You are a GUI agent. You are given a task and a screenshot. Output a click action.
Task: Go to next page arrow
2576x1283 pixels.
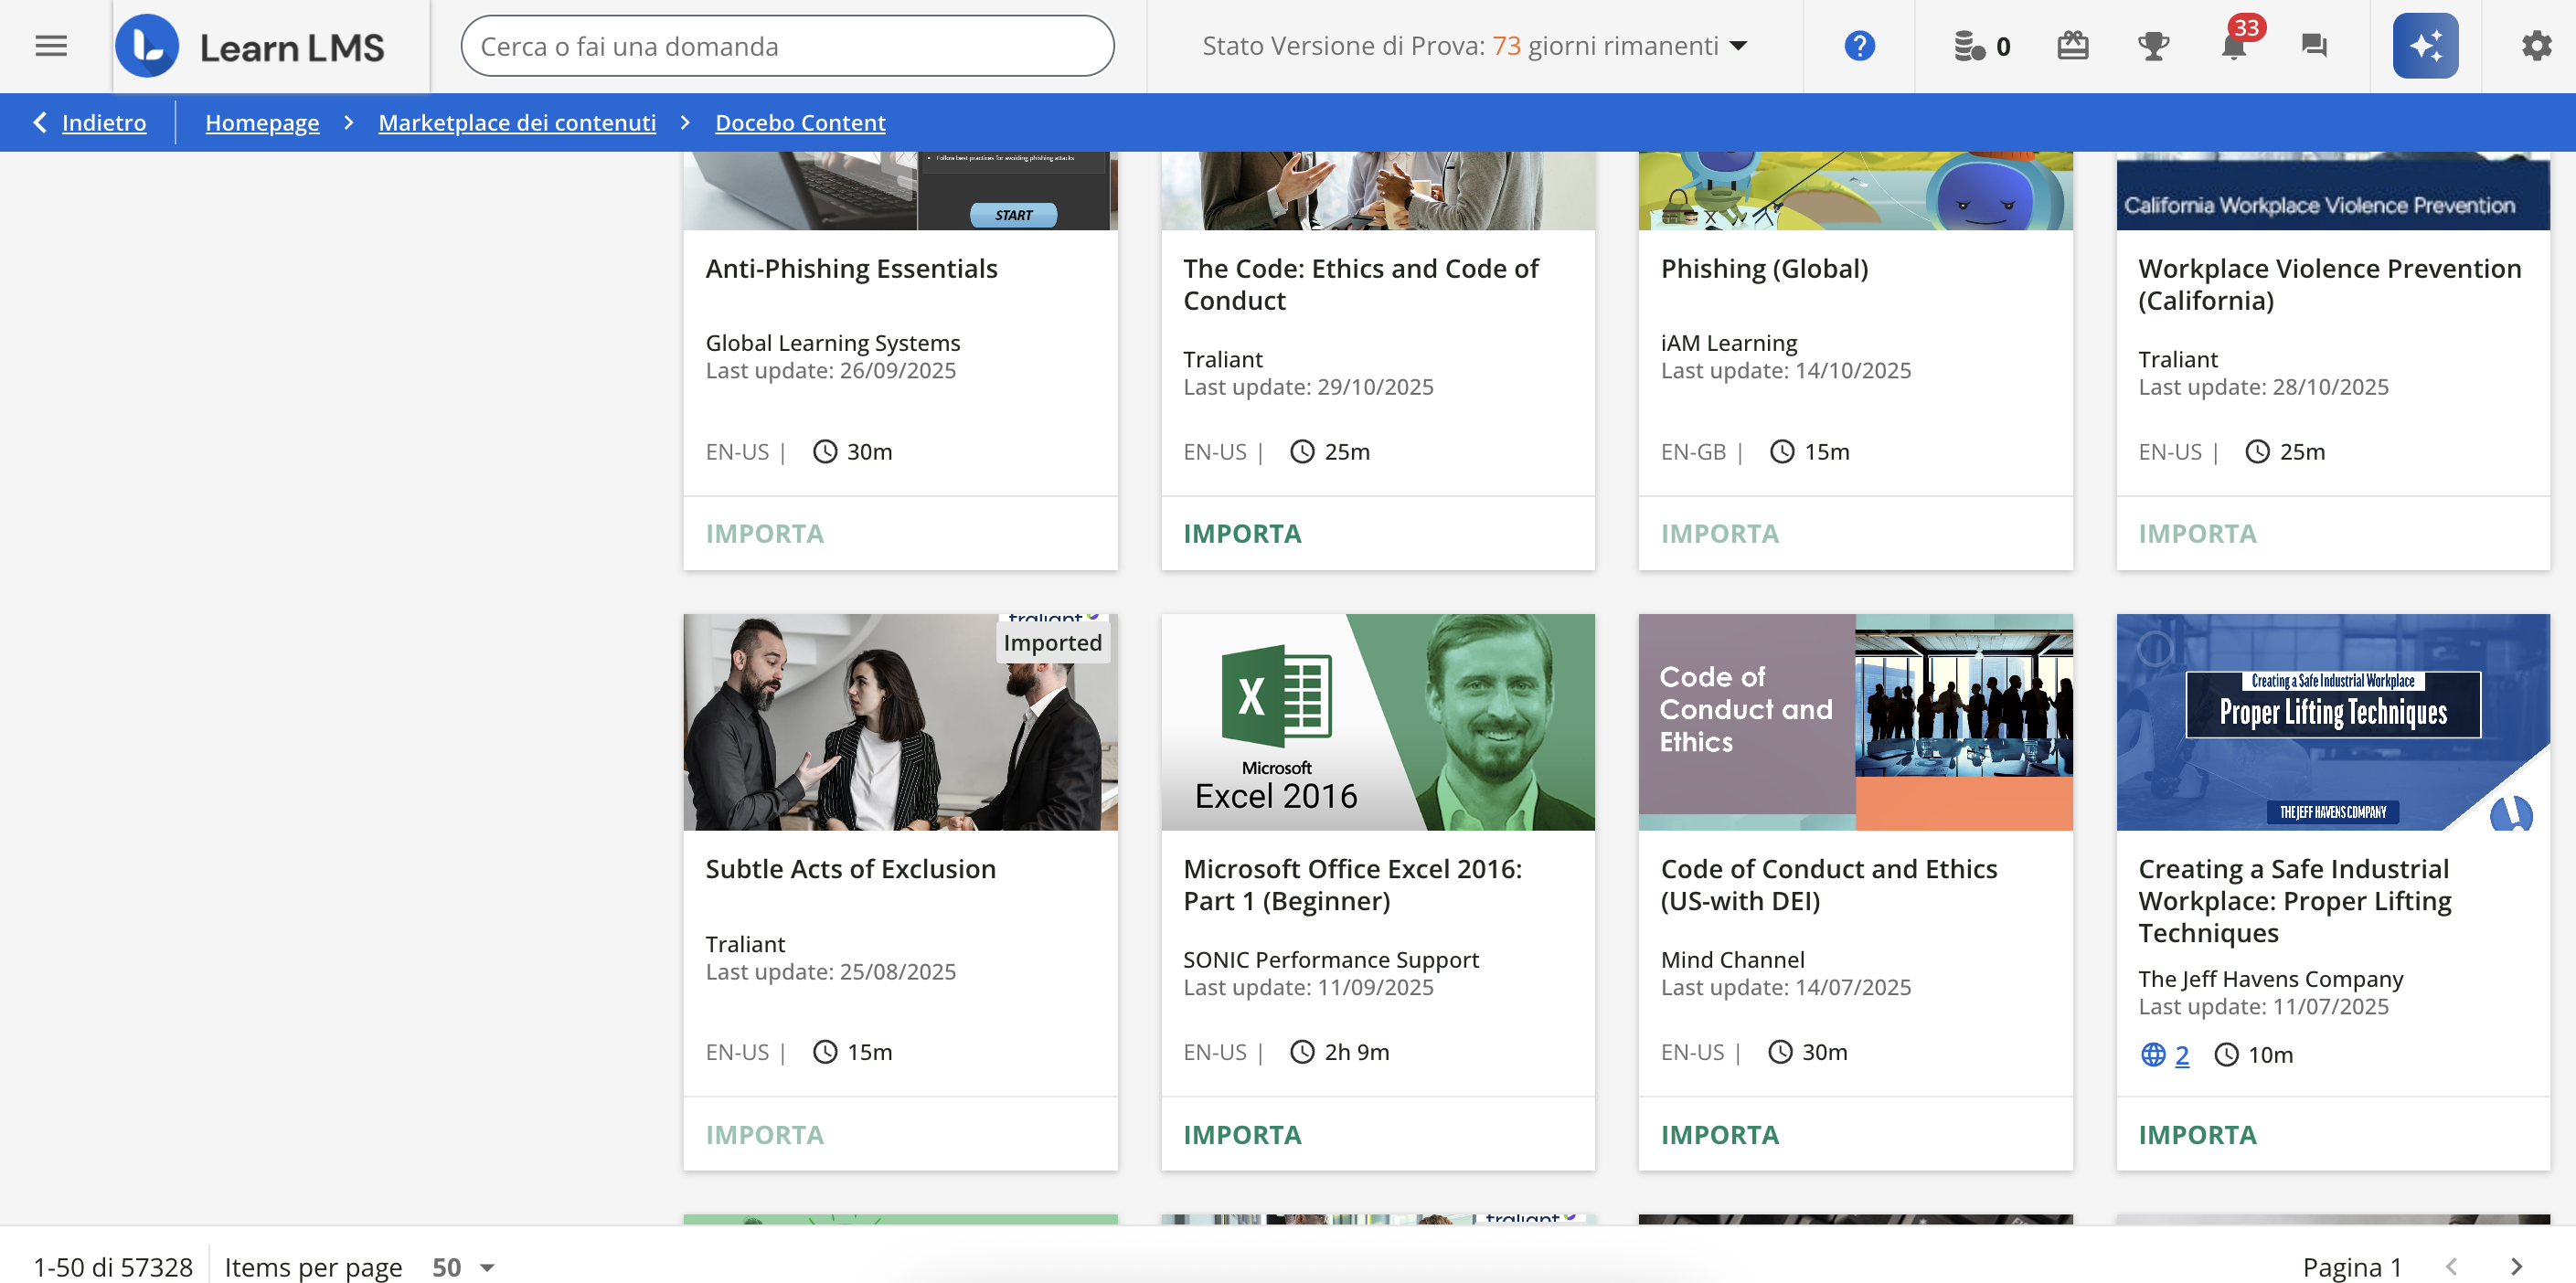coord(2515,1266)
